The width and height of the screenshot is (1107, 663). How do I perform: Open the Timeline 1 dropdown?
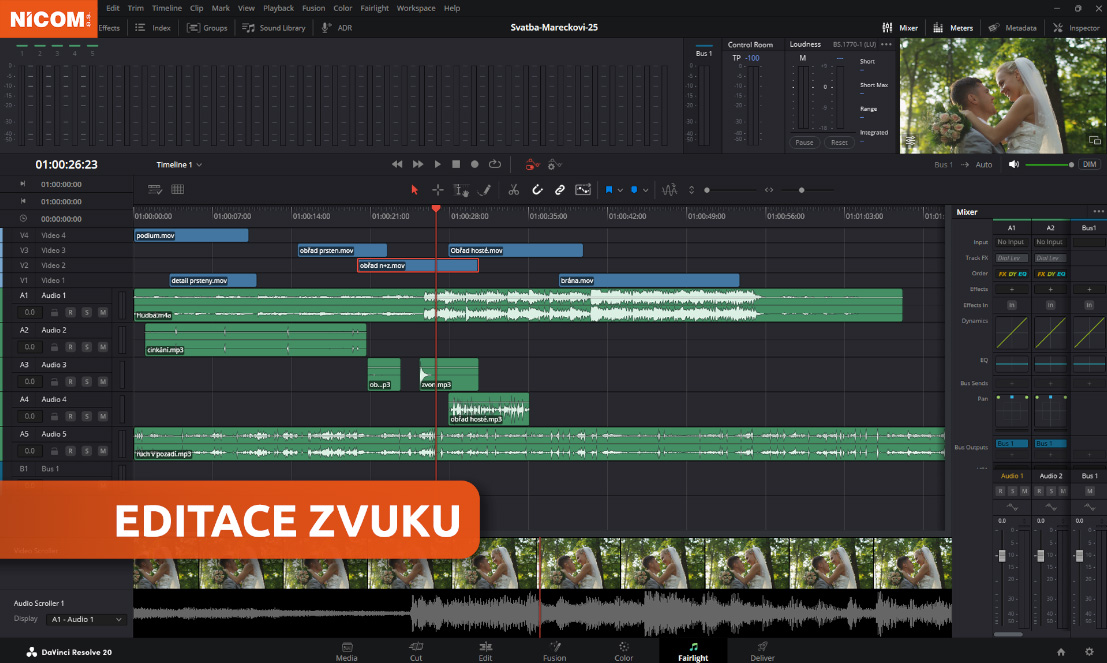pyautogui.click(x=179, y=165)
